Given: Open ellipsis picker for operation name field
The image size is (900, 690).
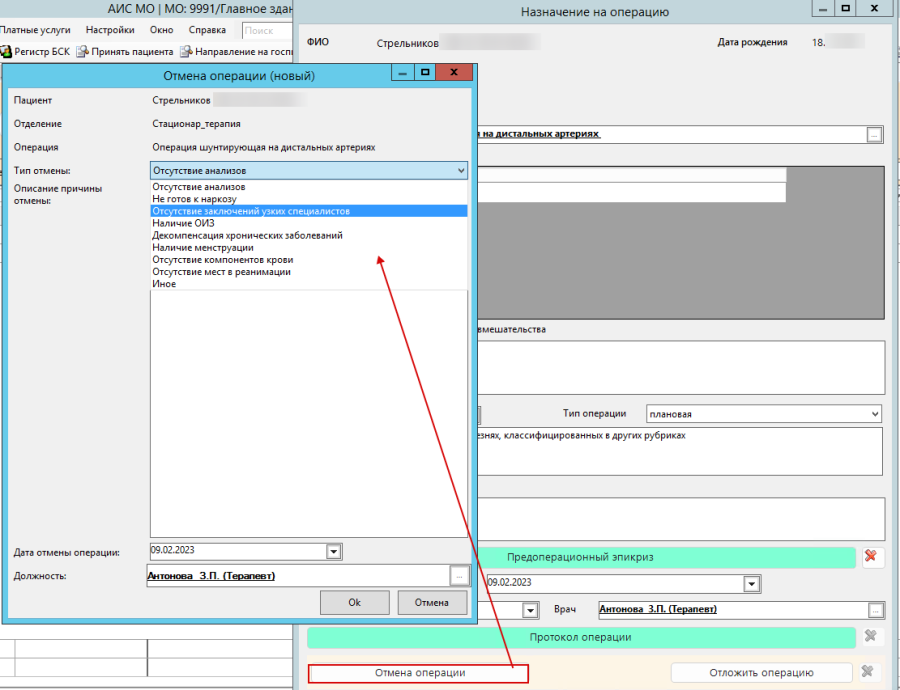Looking at the screenshot, I should pyautogui.click(x=874, y=135).
